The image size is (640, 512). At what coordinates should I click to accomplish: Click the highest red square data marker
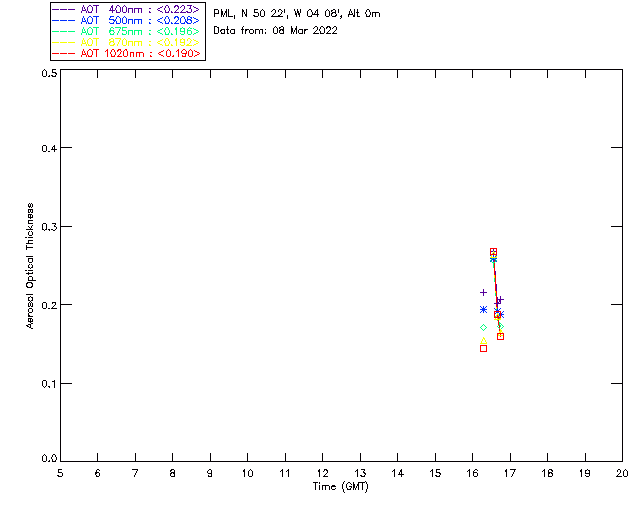tap(493, 252)
